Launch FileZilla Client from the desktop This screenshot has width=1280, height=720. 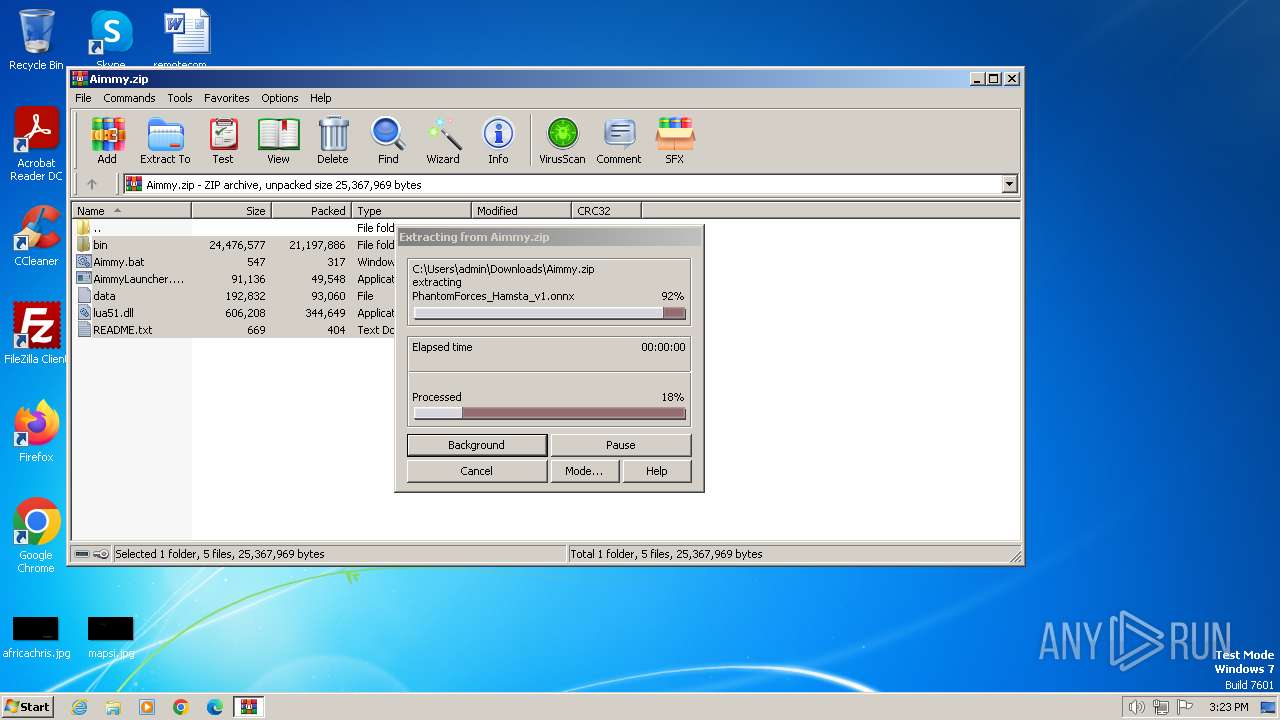[x=36, y=333]
